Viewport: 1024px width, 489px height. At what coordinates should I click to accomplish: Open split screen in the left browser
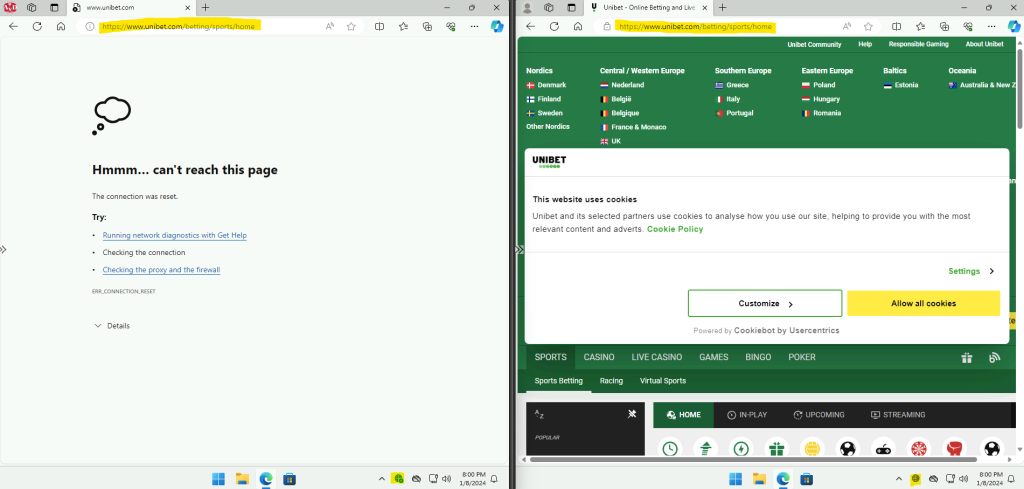[379, 27]
